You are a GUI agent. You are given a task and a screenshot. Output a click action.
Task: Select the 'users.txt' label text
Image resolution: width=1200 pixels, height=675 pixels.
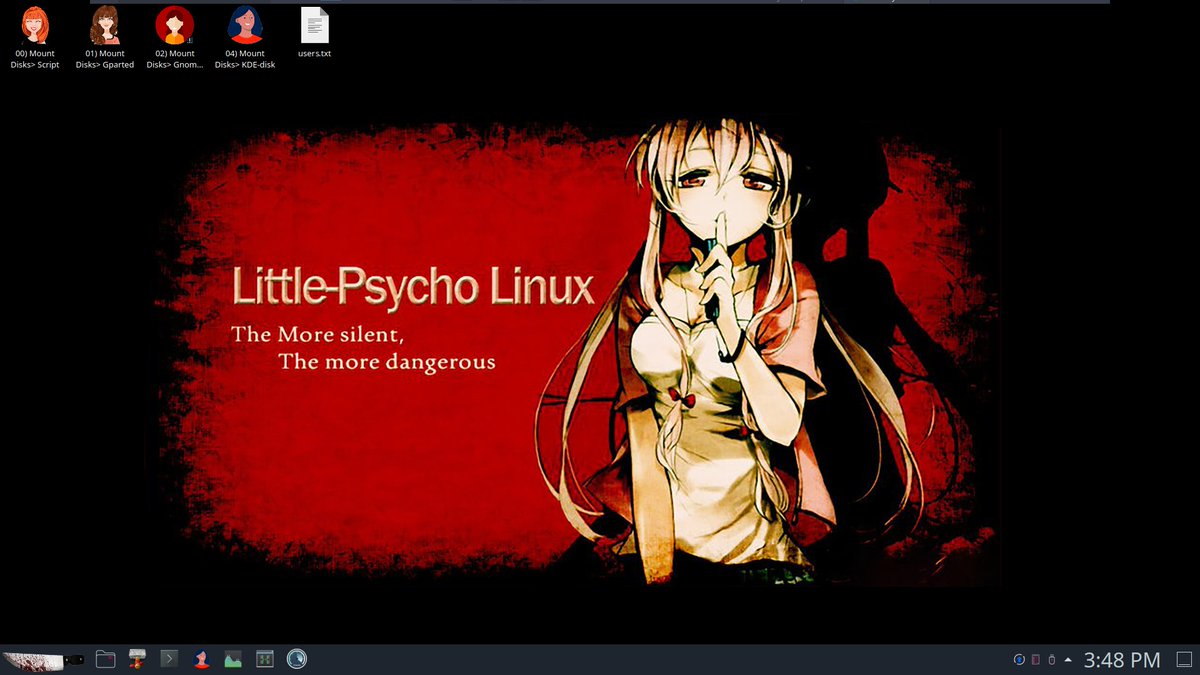coord(314,53)
